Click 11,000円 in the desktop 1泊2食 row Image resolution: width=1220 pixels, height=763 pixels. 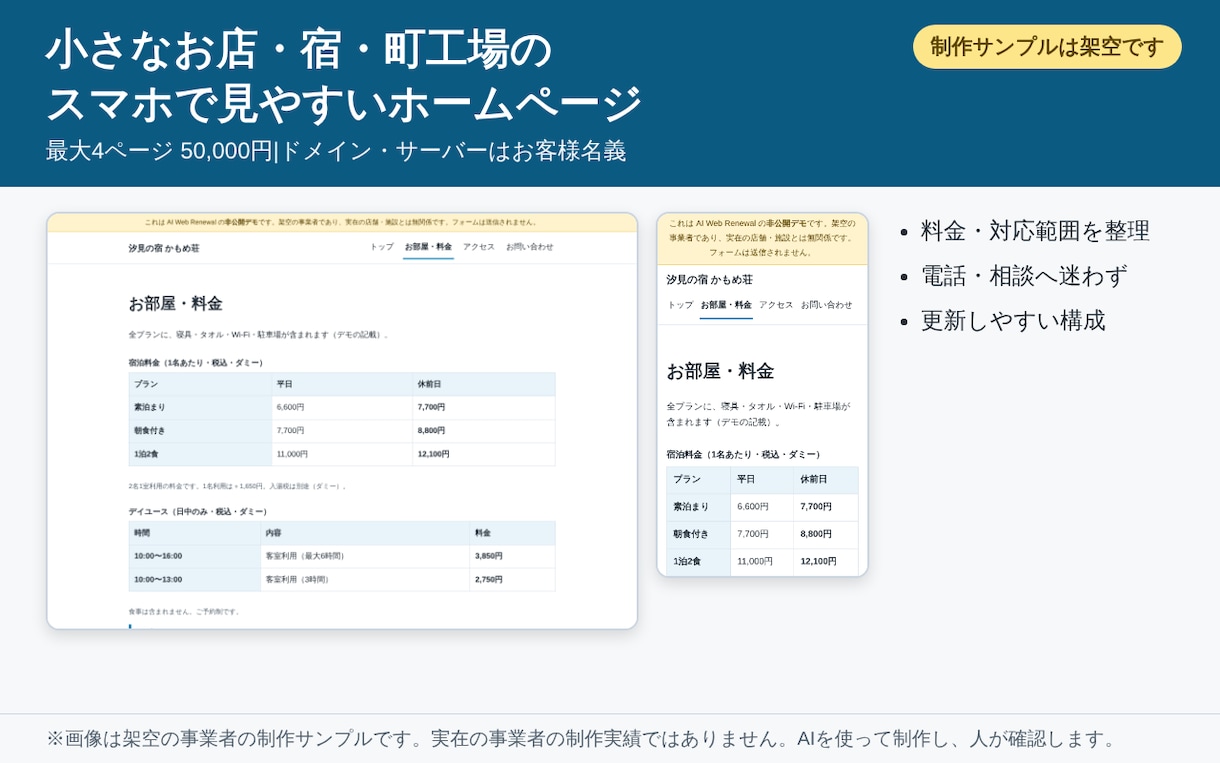click(x=292, y=454)
